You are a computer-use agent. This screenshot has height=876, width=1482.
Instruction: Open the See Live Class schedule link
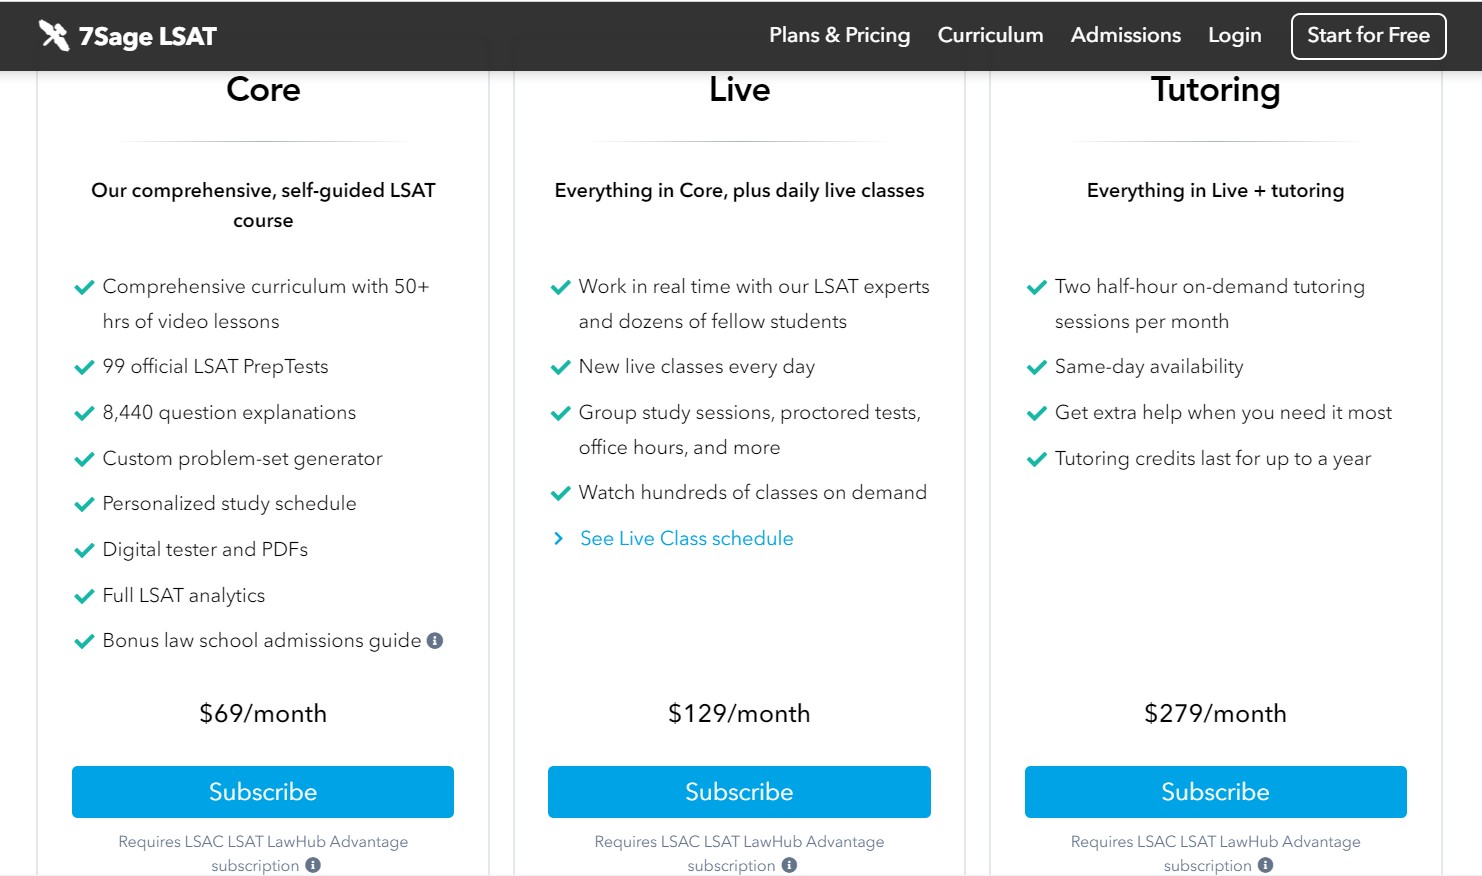tap(686, 538)
